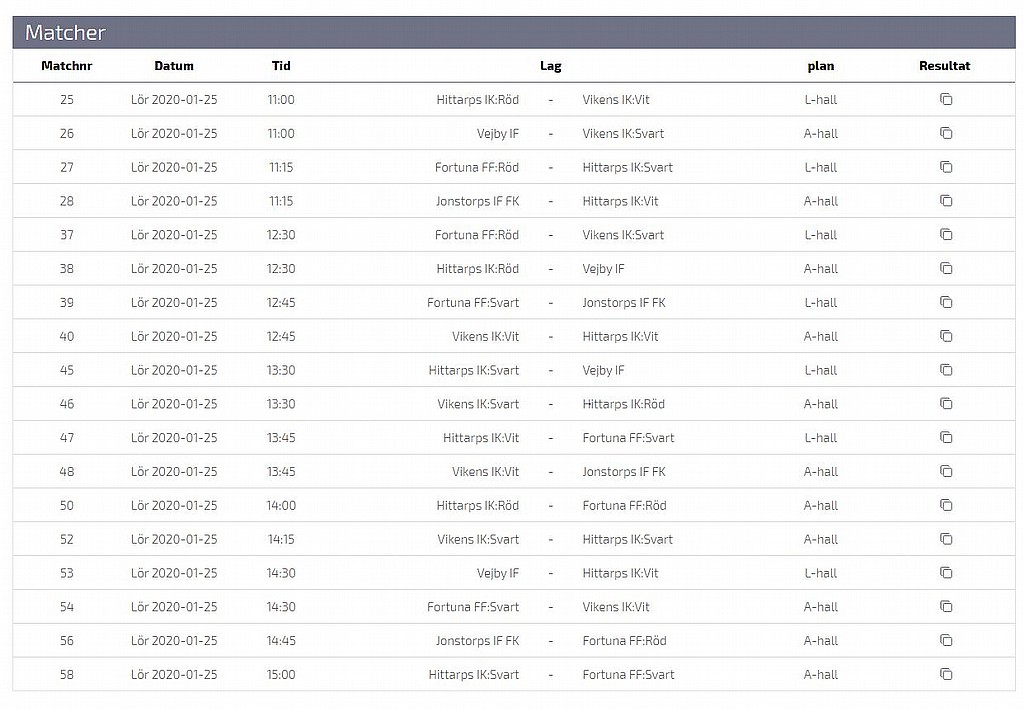Select Hittarps IK:Svart in match 27
The image size is (1024, 711).
click(628, 168)
